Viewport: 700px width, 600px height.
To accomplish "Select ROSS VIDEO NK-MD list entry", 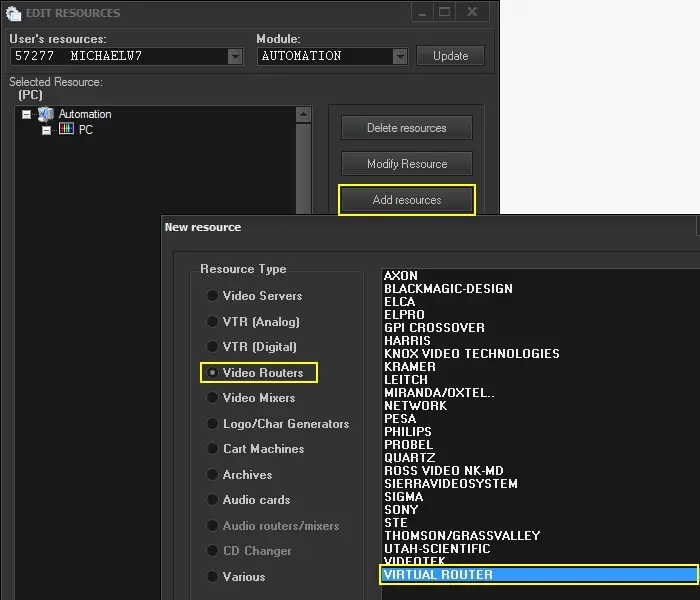I will click(x=445, y=471).
